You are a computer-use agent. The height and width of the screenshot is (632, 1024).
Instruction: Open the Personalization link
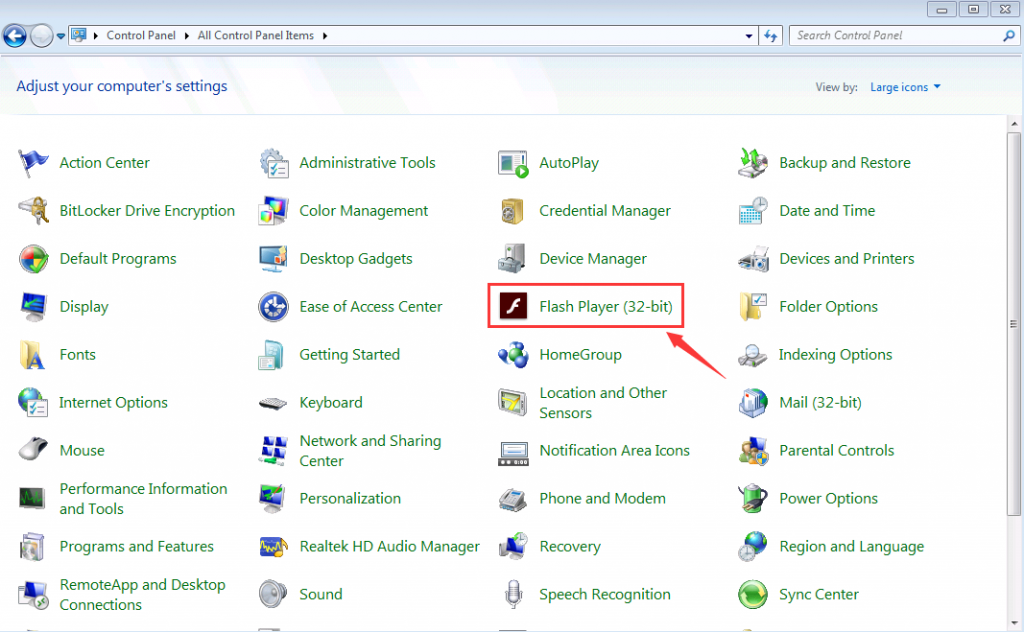pyautogui.click(x=350, y=498)
